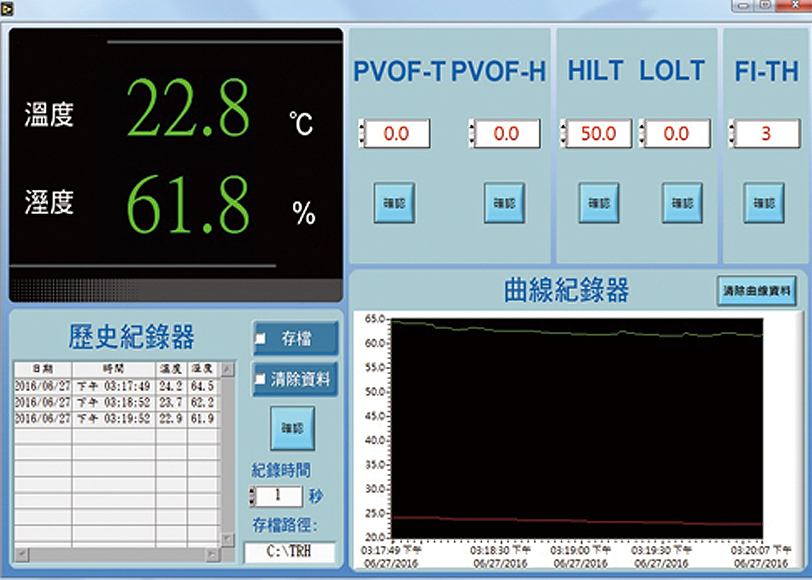
Task: Toggle the 存檔 checkbox
Action: click(x=260, y=338)
